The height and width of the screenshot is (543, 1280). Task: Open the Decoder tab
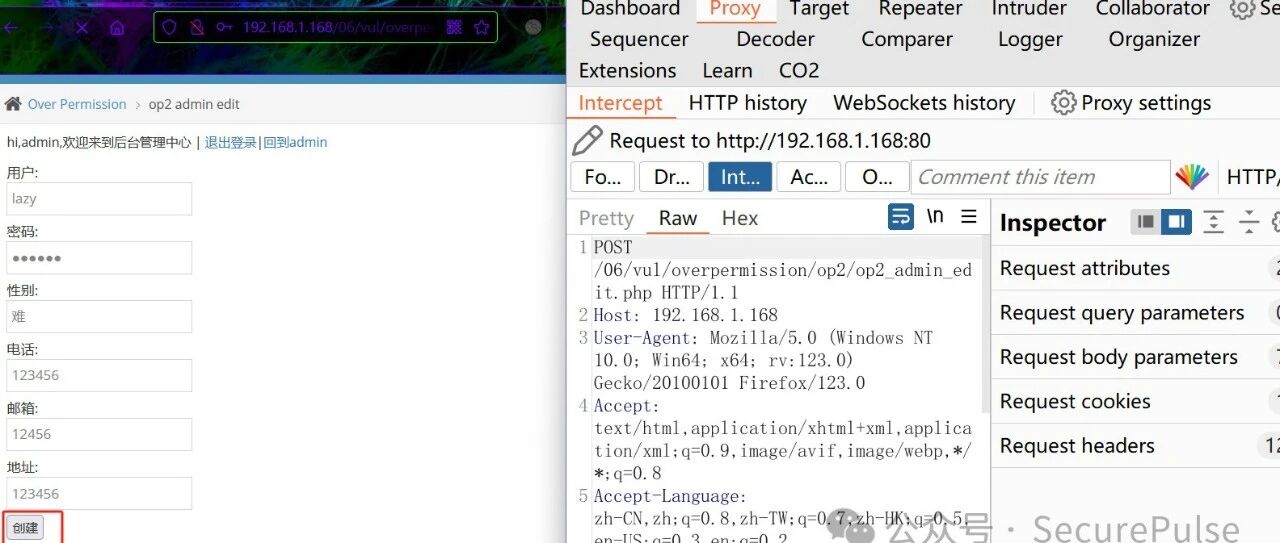775,40
